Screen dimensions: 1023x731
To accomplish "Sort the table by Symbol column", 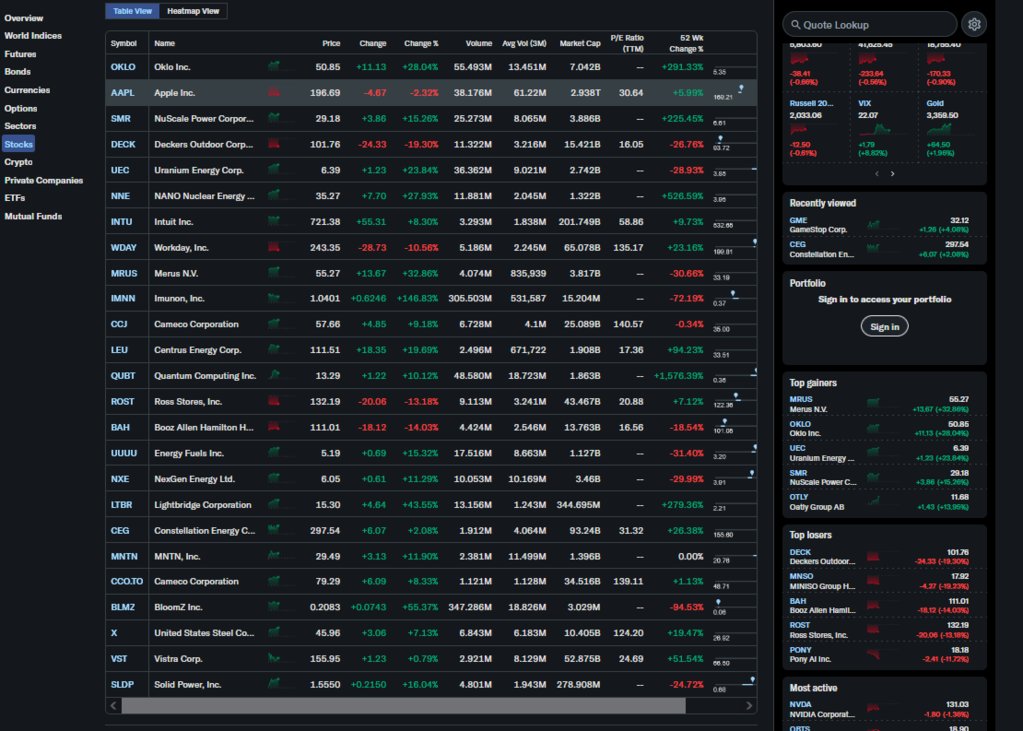I will (124, 43).
